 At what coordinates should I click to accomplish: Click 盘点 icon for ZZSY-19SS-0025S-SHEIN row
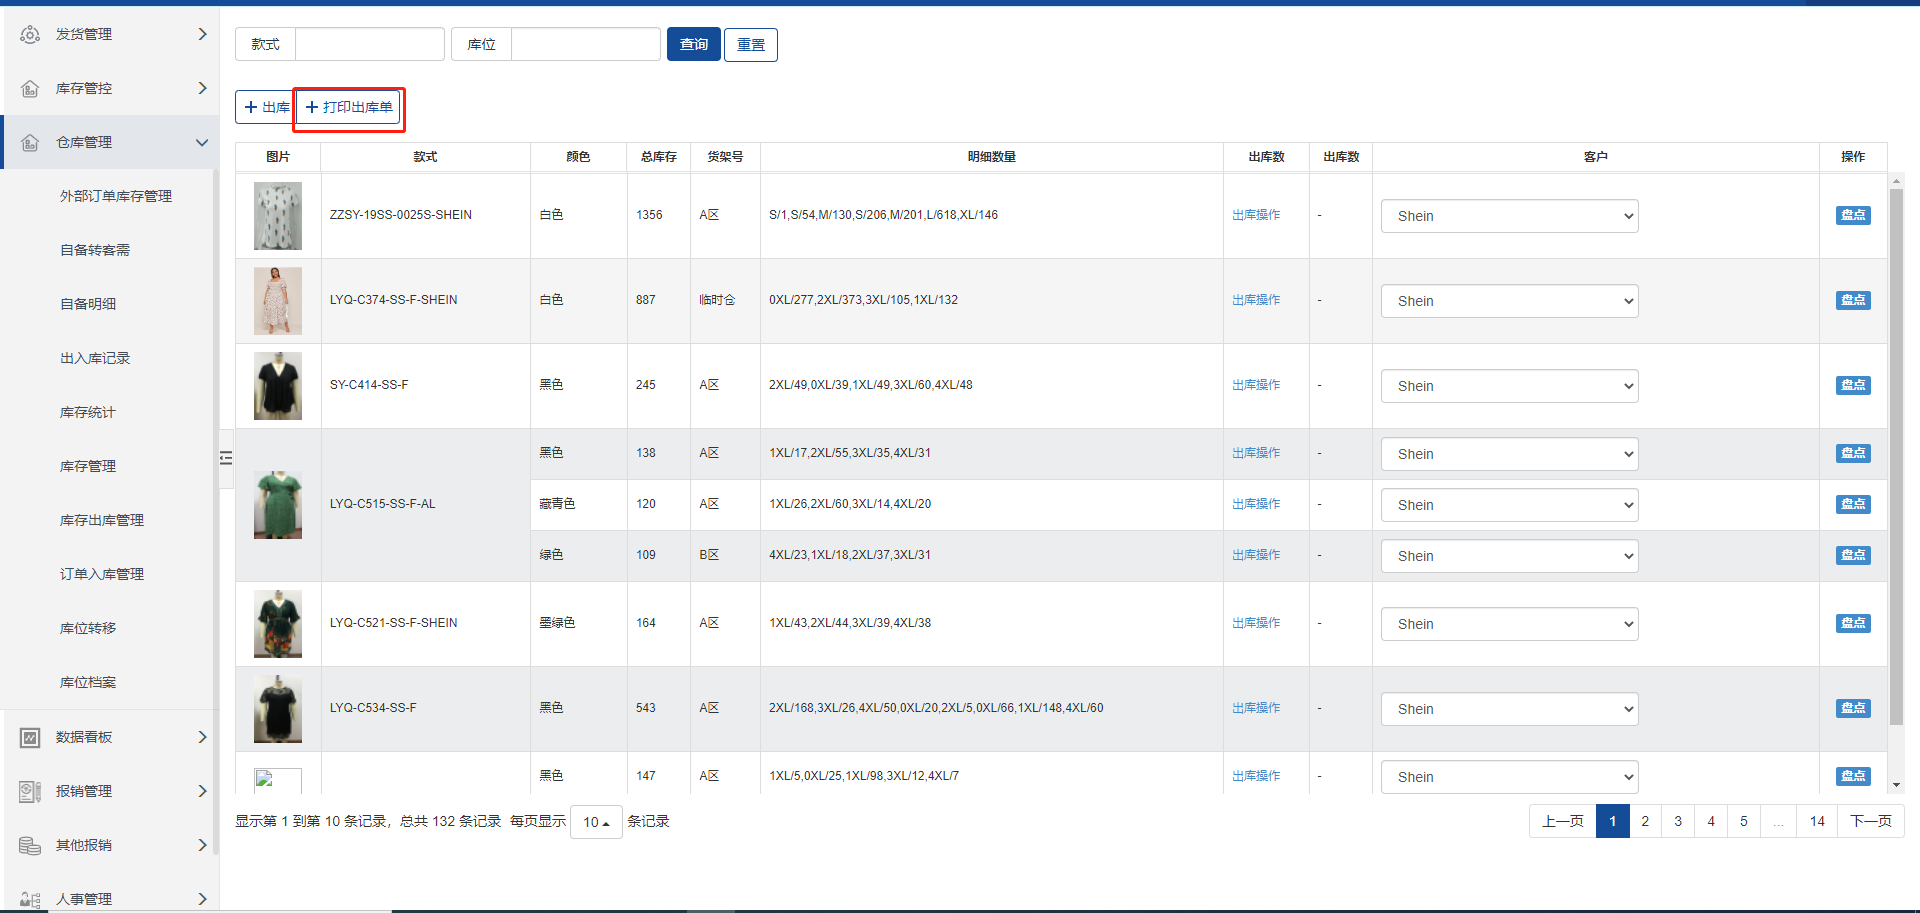[1852, 215]
